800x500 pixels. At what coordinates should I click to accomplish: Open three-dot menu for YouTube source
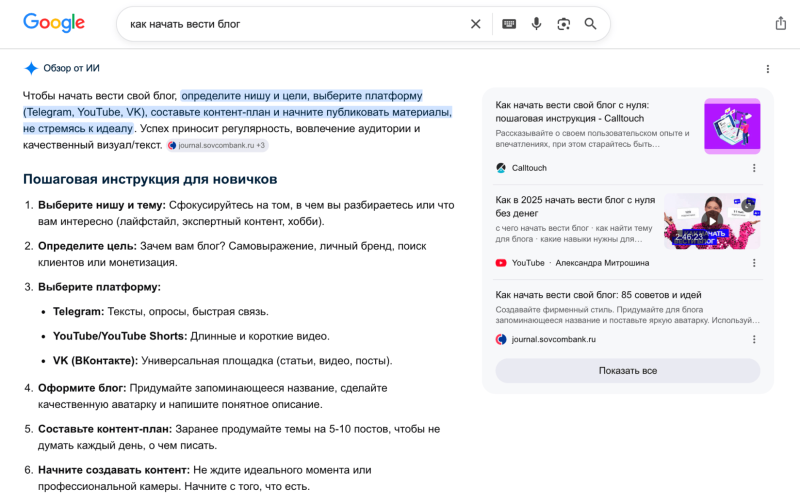click(754, 263)
